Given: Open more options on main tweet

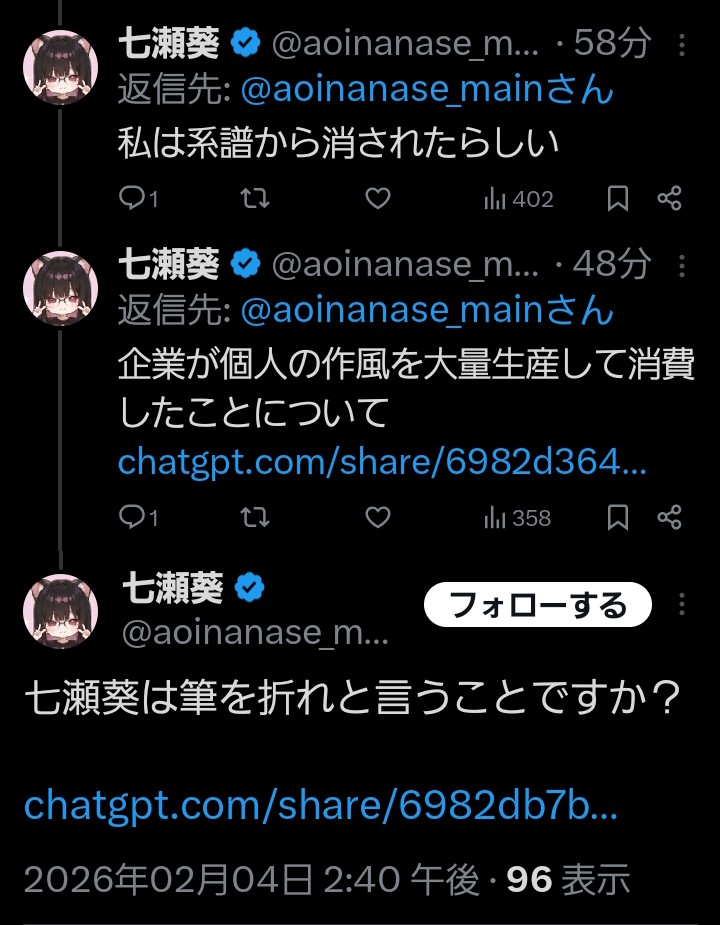Looking at the screenshot, I should tap(682, 605).
